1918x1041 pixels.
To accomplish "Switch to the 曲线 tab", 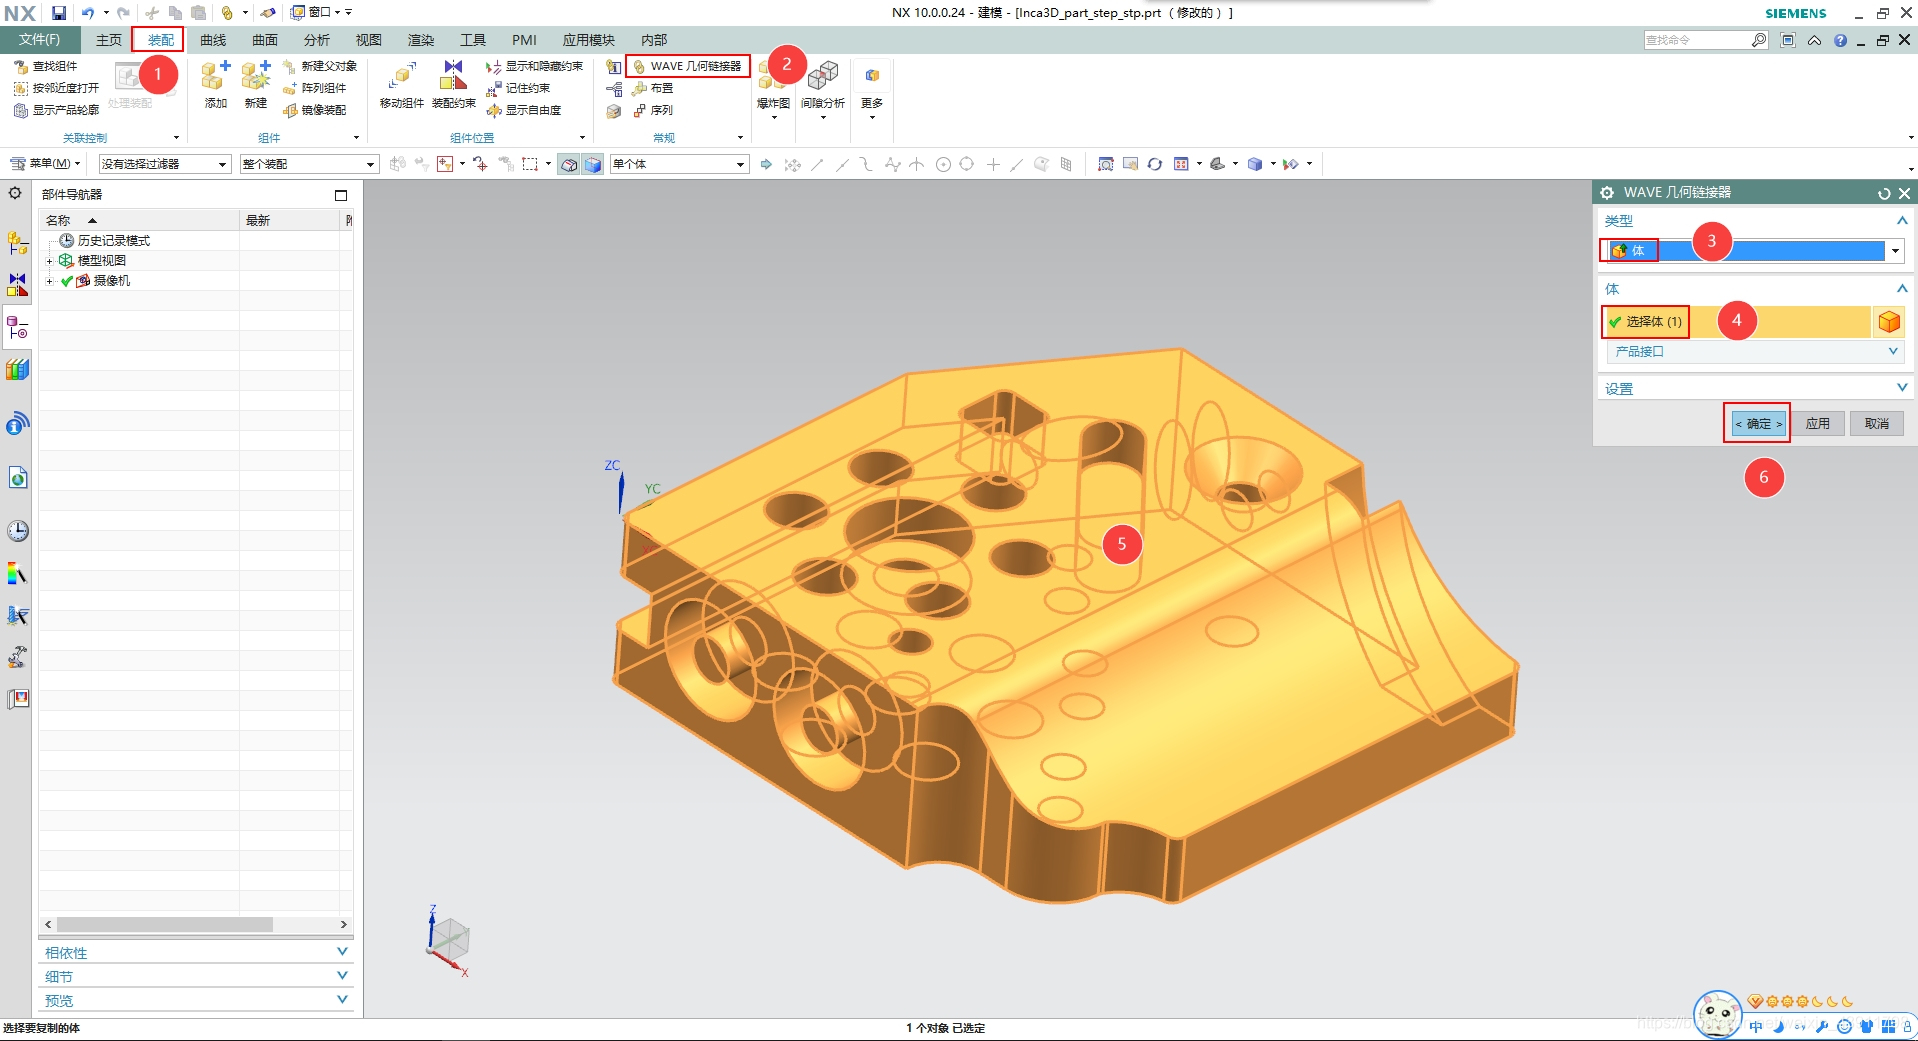I will (x=213, y=40).
